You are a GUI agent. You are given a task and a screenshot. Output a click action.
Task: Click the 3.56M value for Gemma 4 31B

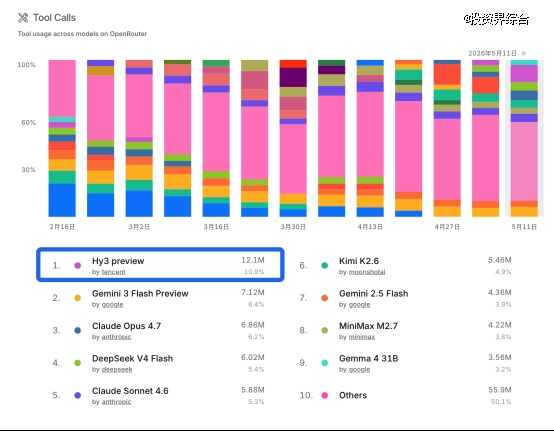pyautogui.click(x=500, y=358)
